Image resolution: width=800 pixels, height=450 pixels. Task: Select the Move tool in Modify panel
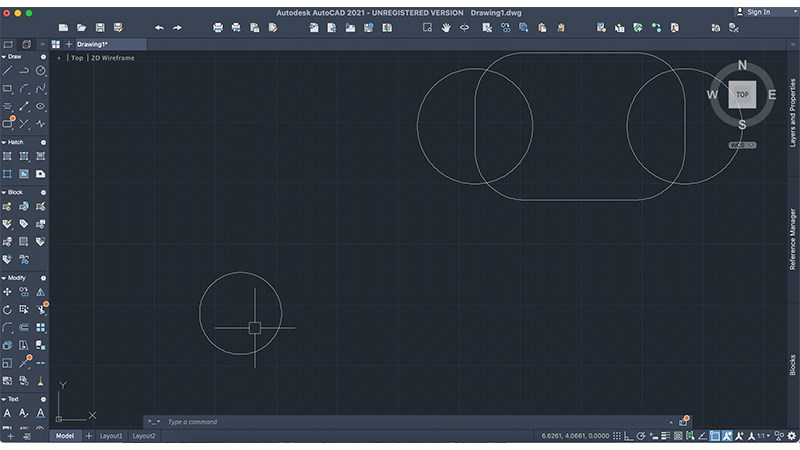point(8,291)
